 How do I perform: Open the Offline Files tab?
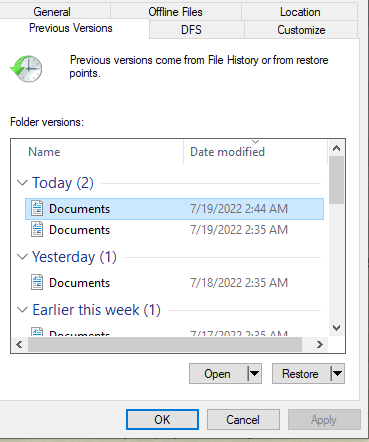coord(176,12)
